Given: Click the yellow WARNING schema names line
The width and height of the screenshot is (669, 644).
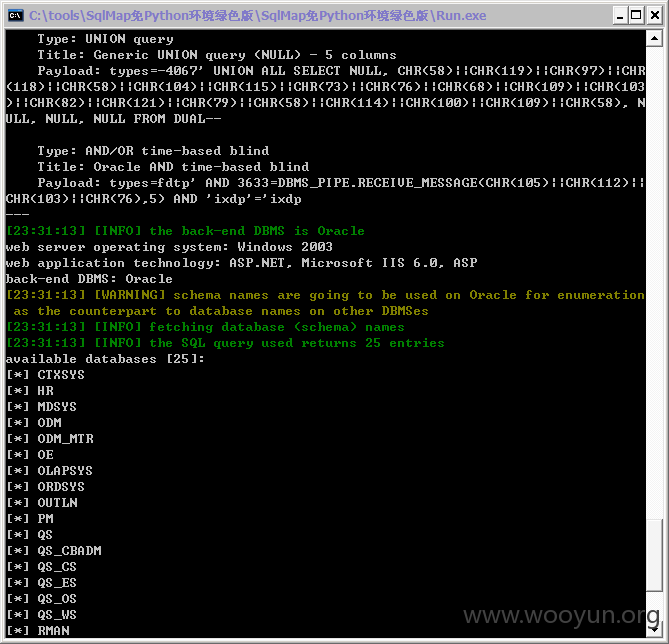Looking at the screenshot, I should pos(325,303).
